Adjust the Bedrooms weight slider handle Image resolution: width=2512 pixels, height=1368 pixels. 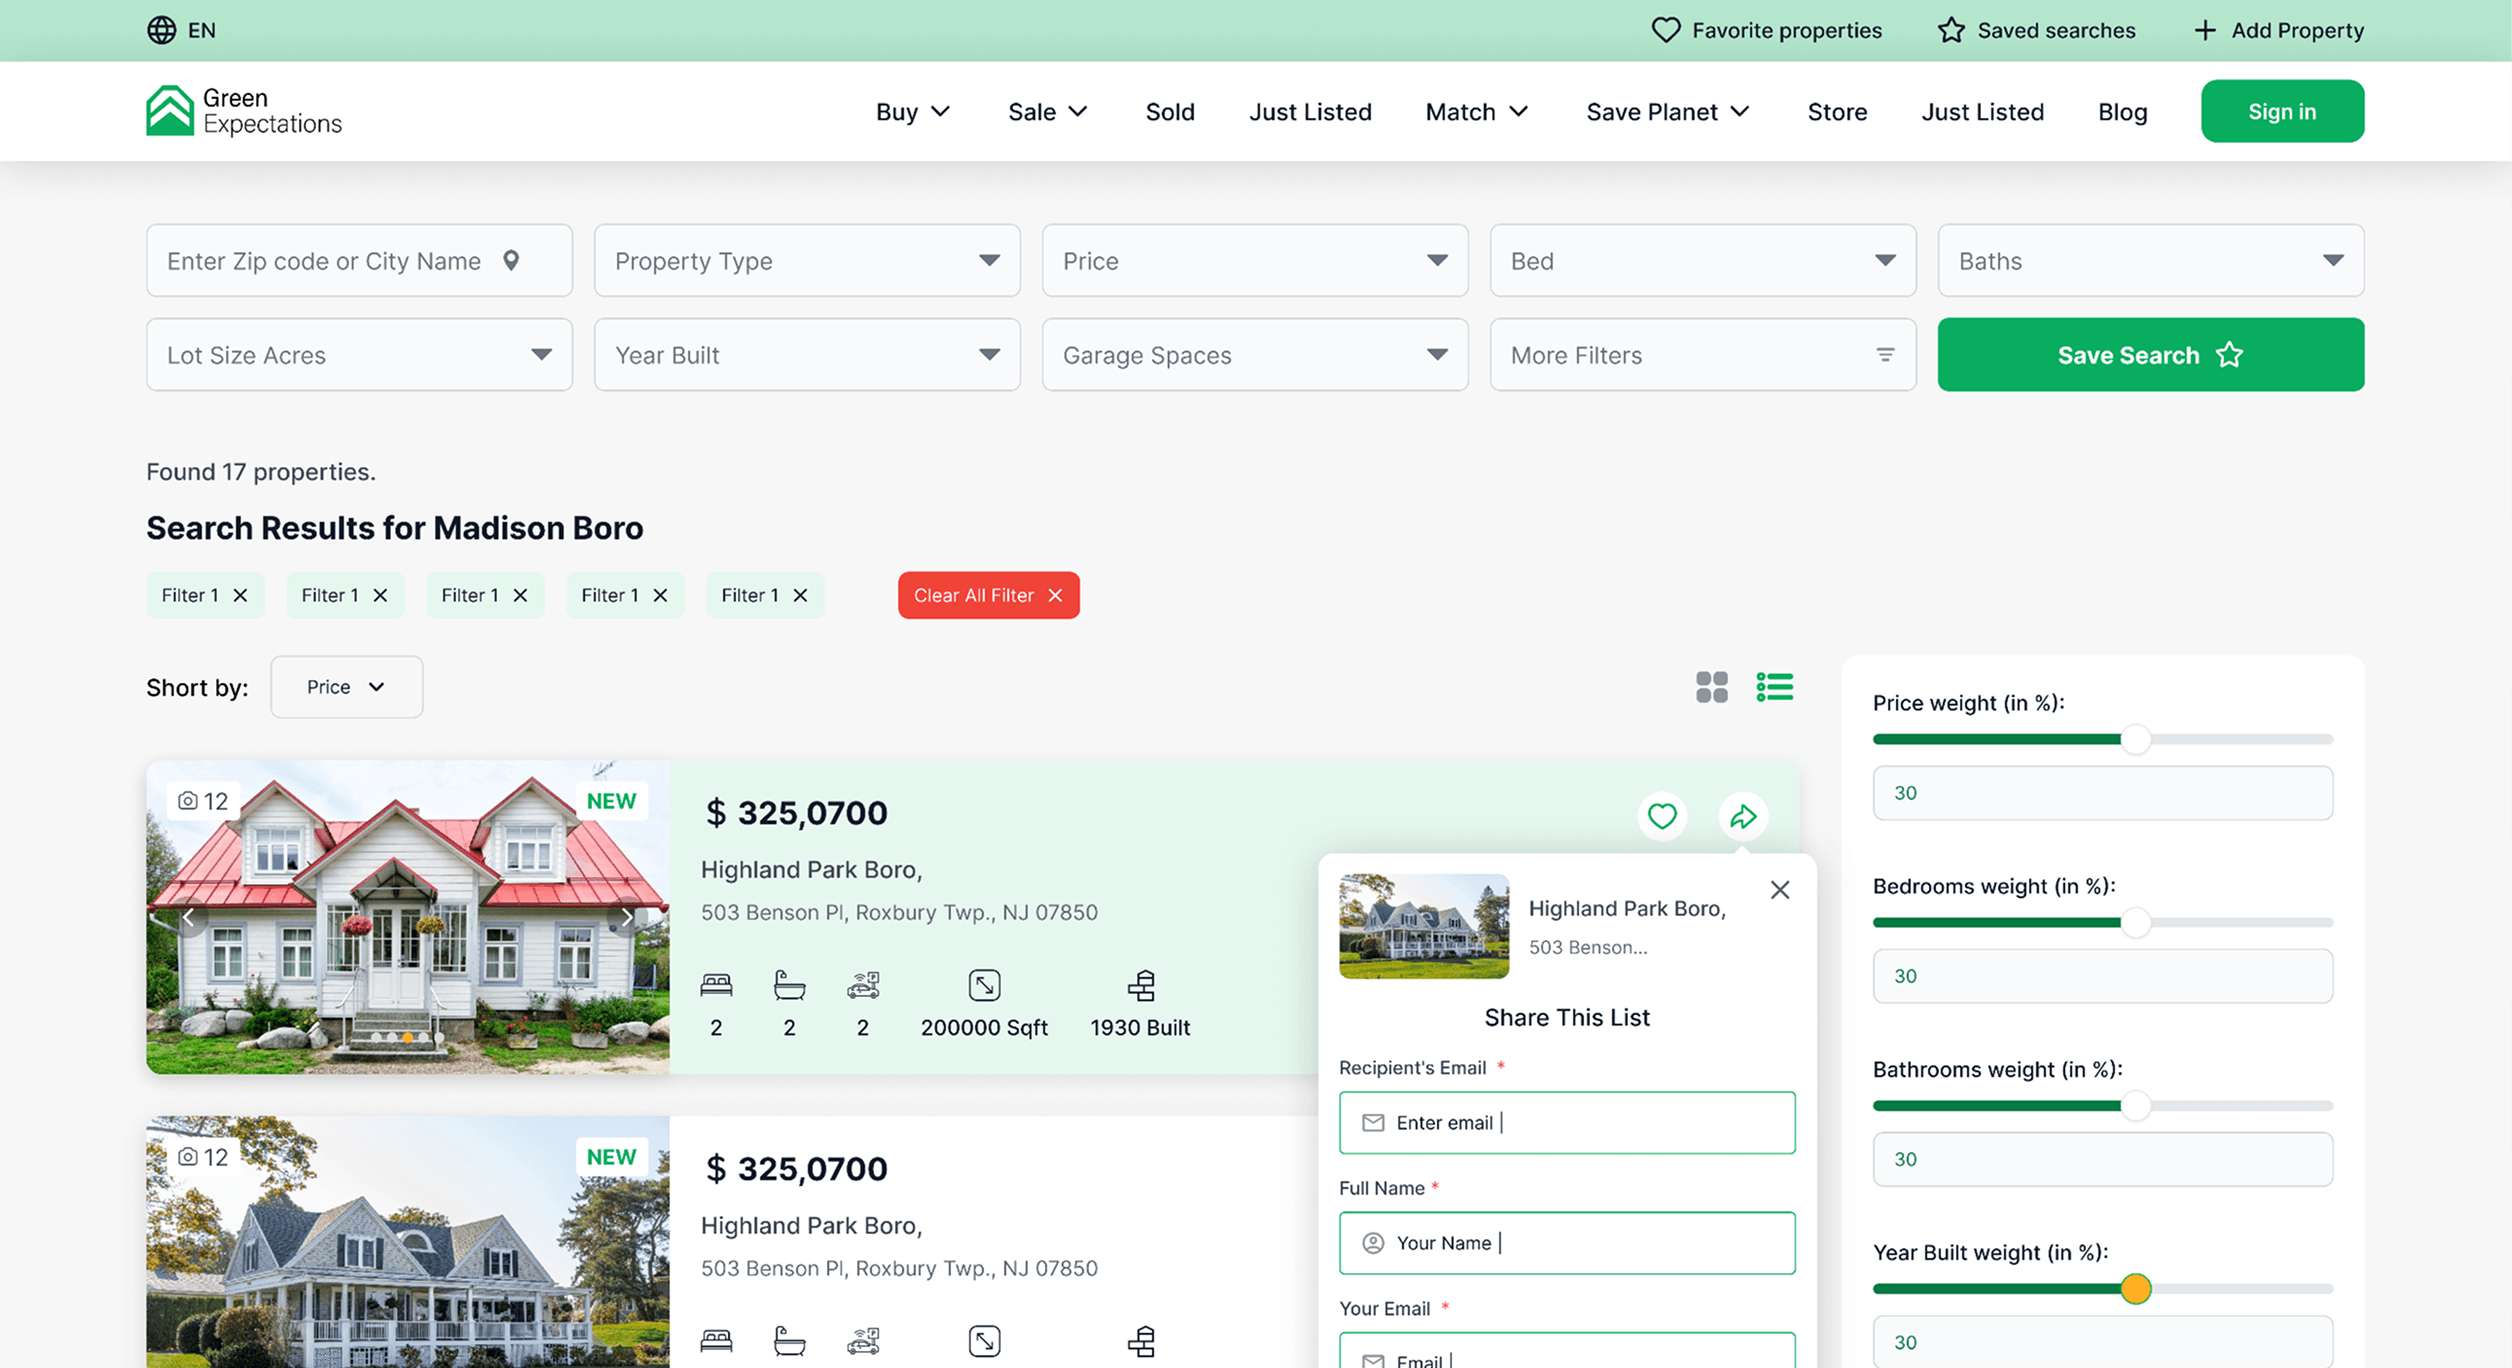2136,922
